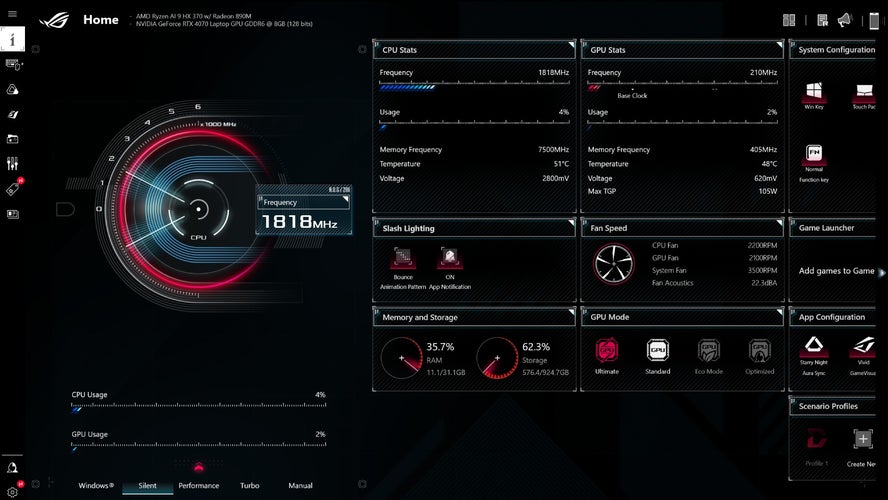Screen dimensions: 888x500
Task: Click the Add games to Game Launcher link
Action: click(x=836, y=271)
